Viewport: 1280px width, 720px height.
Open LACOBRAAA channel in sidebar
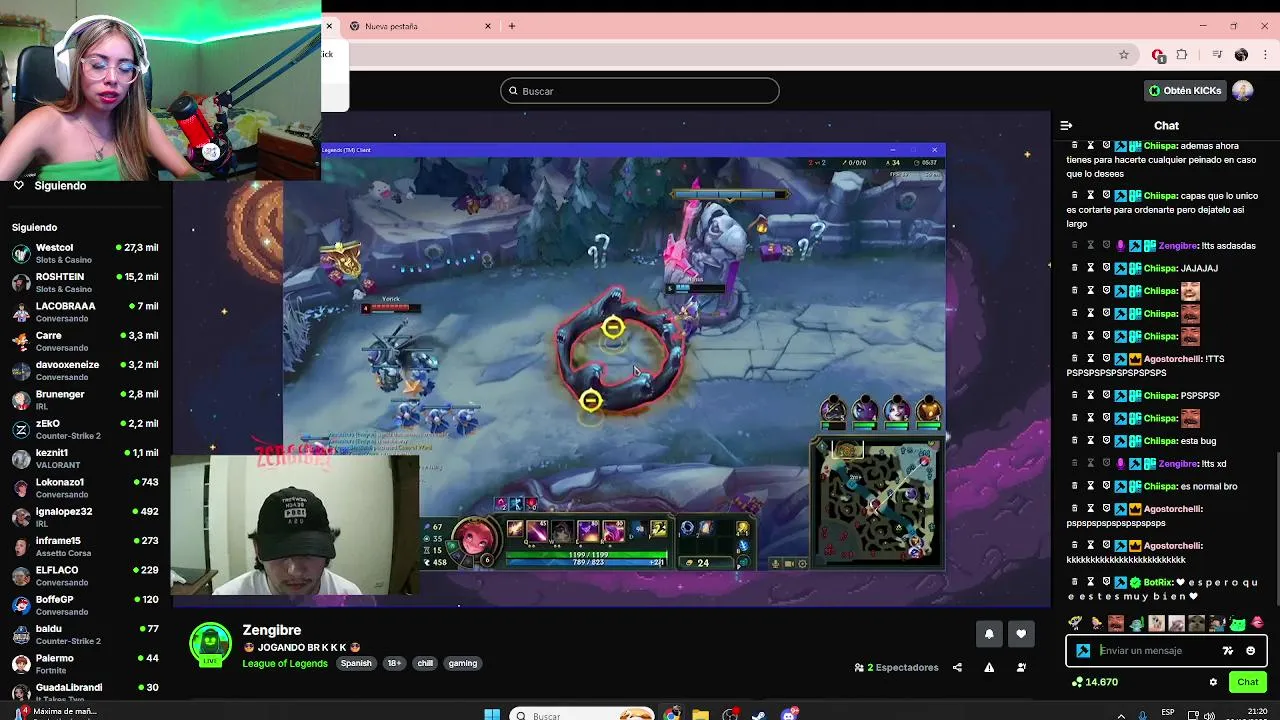point(85,312)
